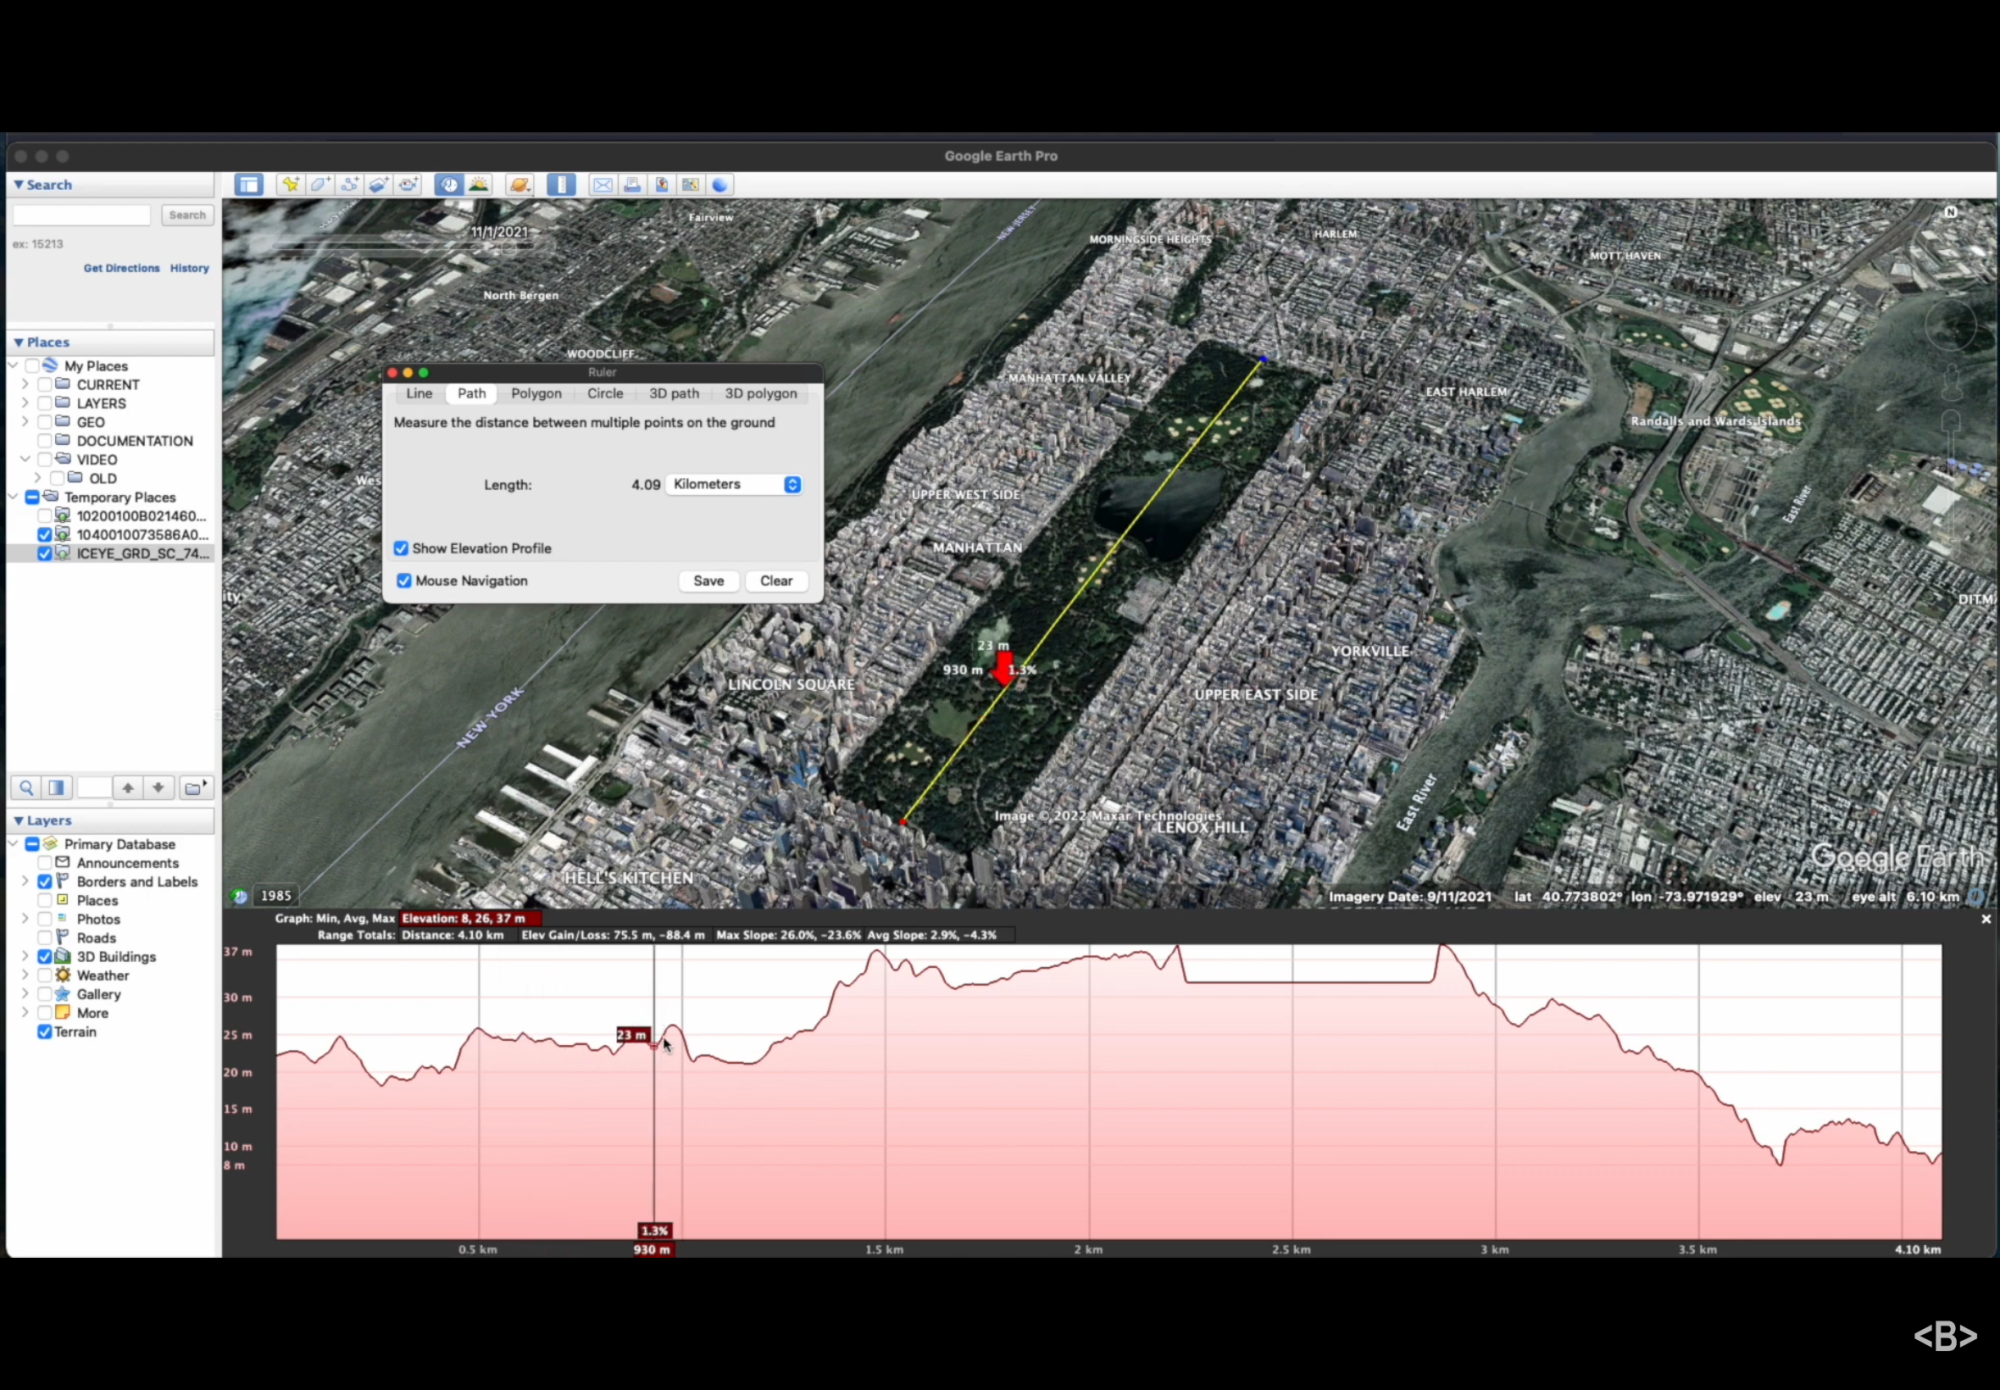Open Get Directions link
Image resolution: width=2000 pixels, height=1390 pixels.
pyautogui.click(x=121, y=268)
